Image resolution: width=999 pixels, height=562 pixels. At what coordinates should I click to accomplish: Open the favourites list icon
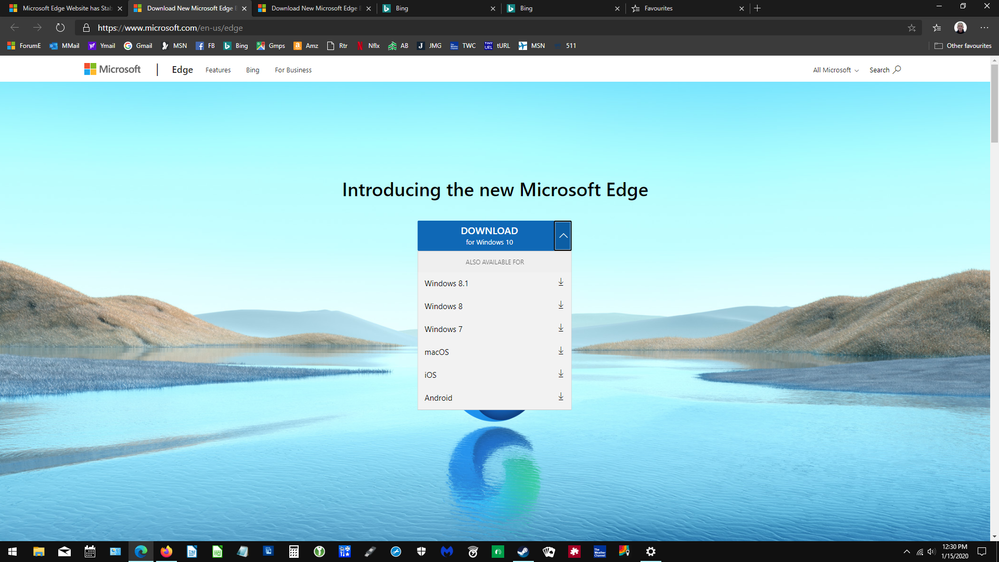pos(937,27)
